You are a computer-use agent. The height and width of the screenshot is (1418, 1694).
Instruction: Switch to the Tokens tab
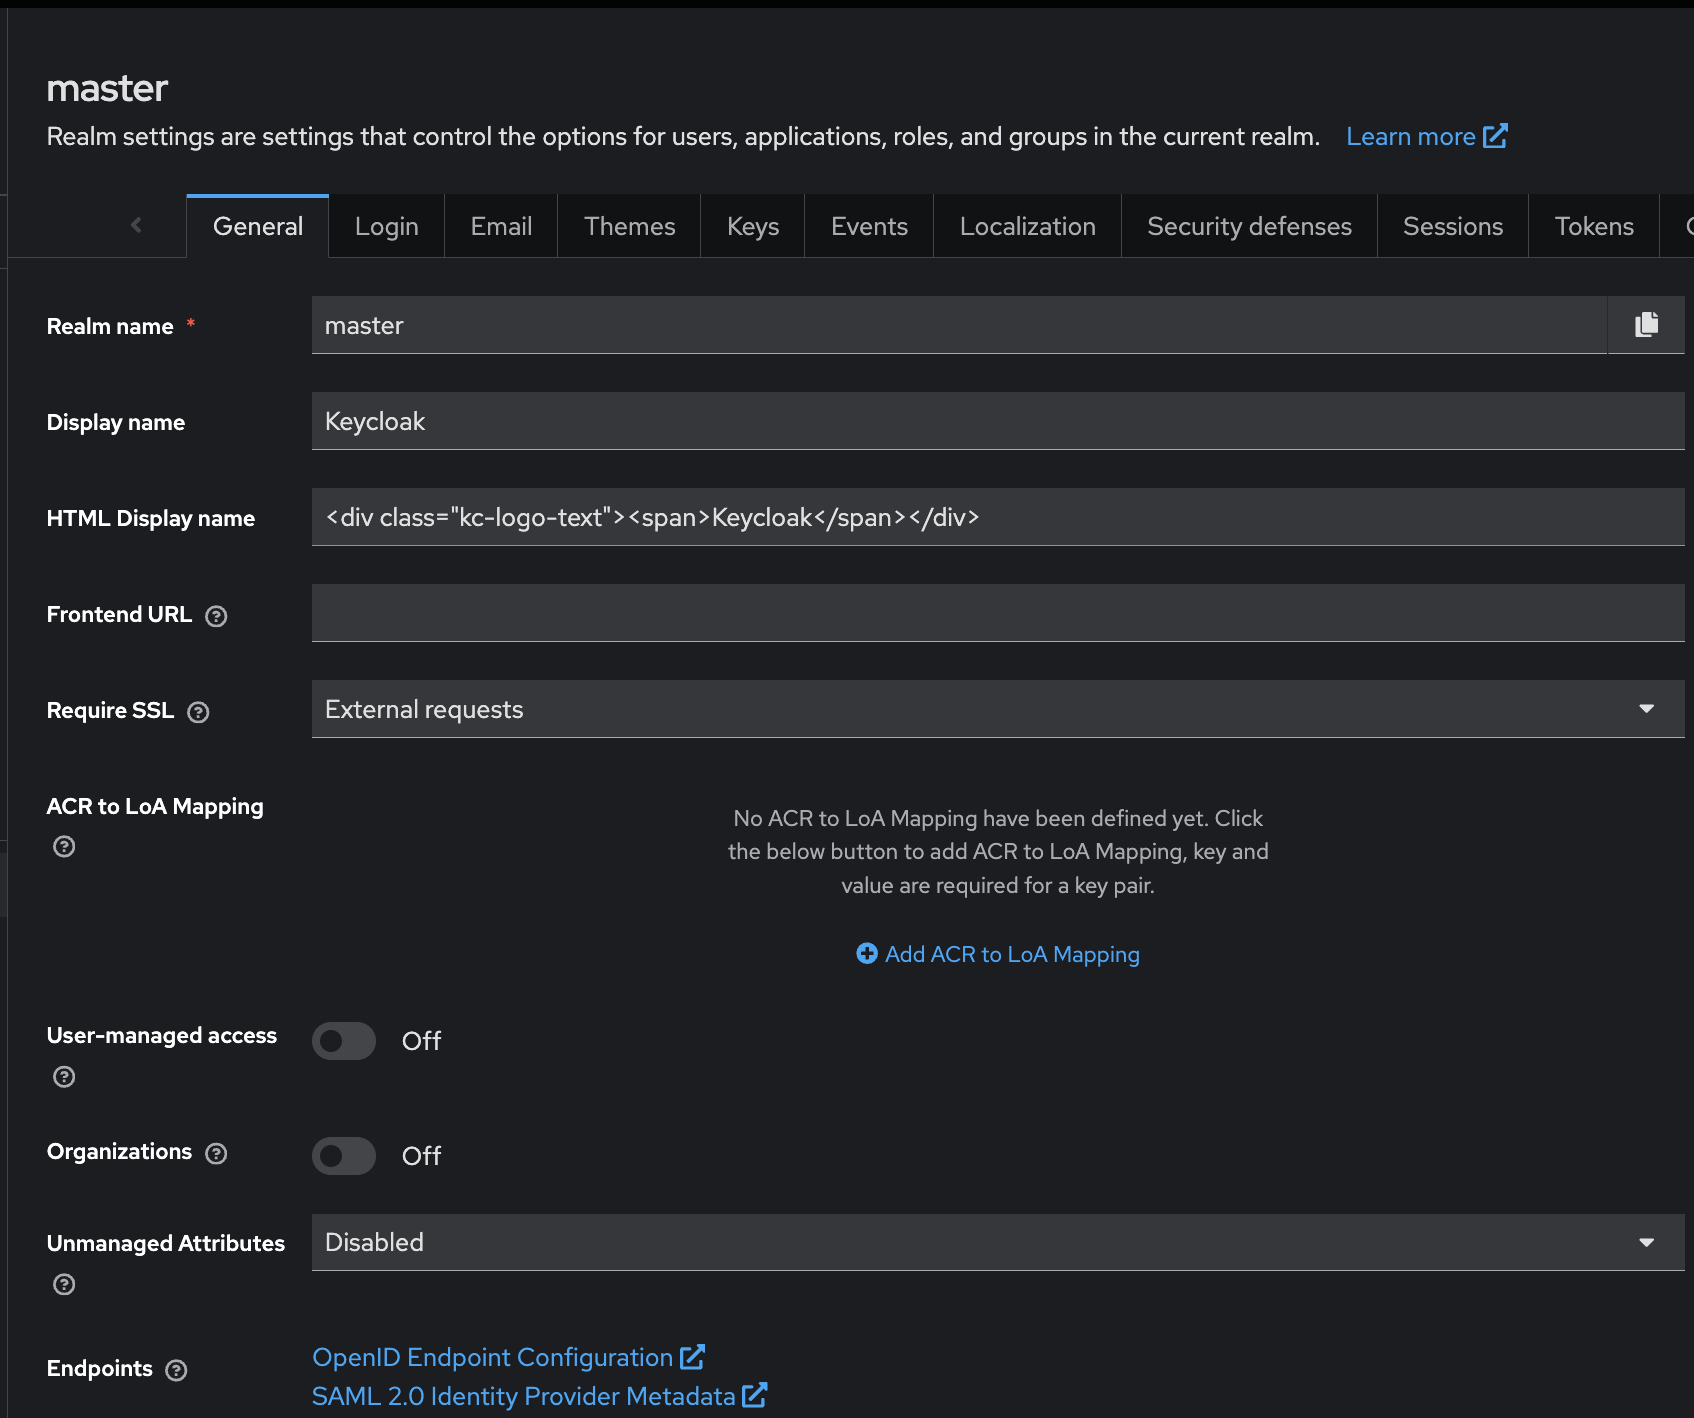coord(1594,226)
